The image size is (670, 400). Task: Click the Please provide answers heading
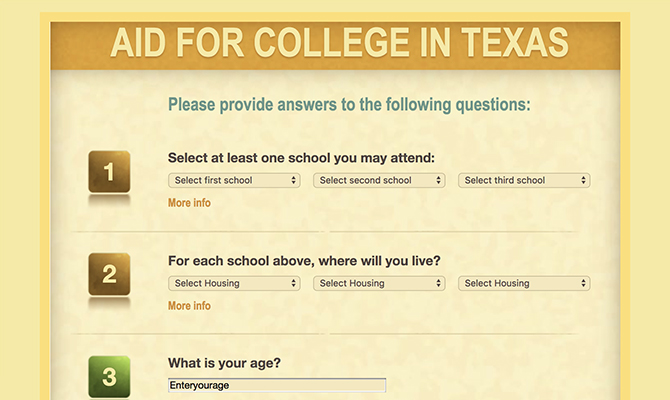[349, 104]
